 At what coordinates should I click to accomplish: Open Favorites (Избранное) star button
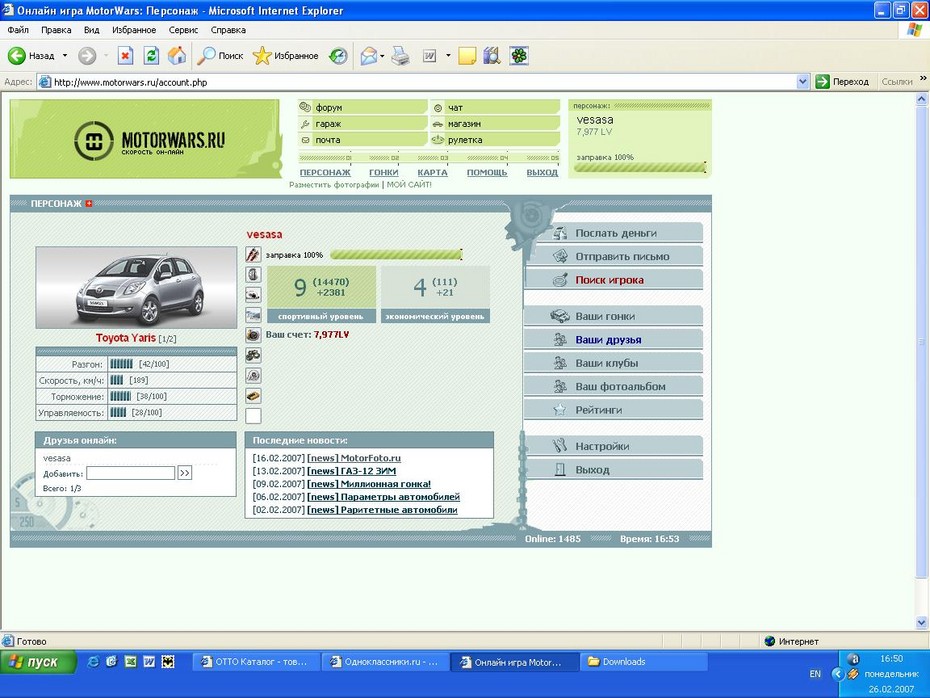pyautogui.click(x=285, y=56)
